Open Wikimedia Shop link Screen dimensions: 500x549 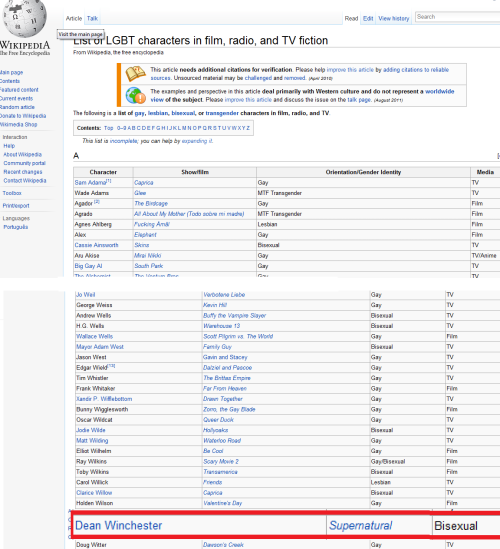tap(18, 125)
